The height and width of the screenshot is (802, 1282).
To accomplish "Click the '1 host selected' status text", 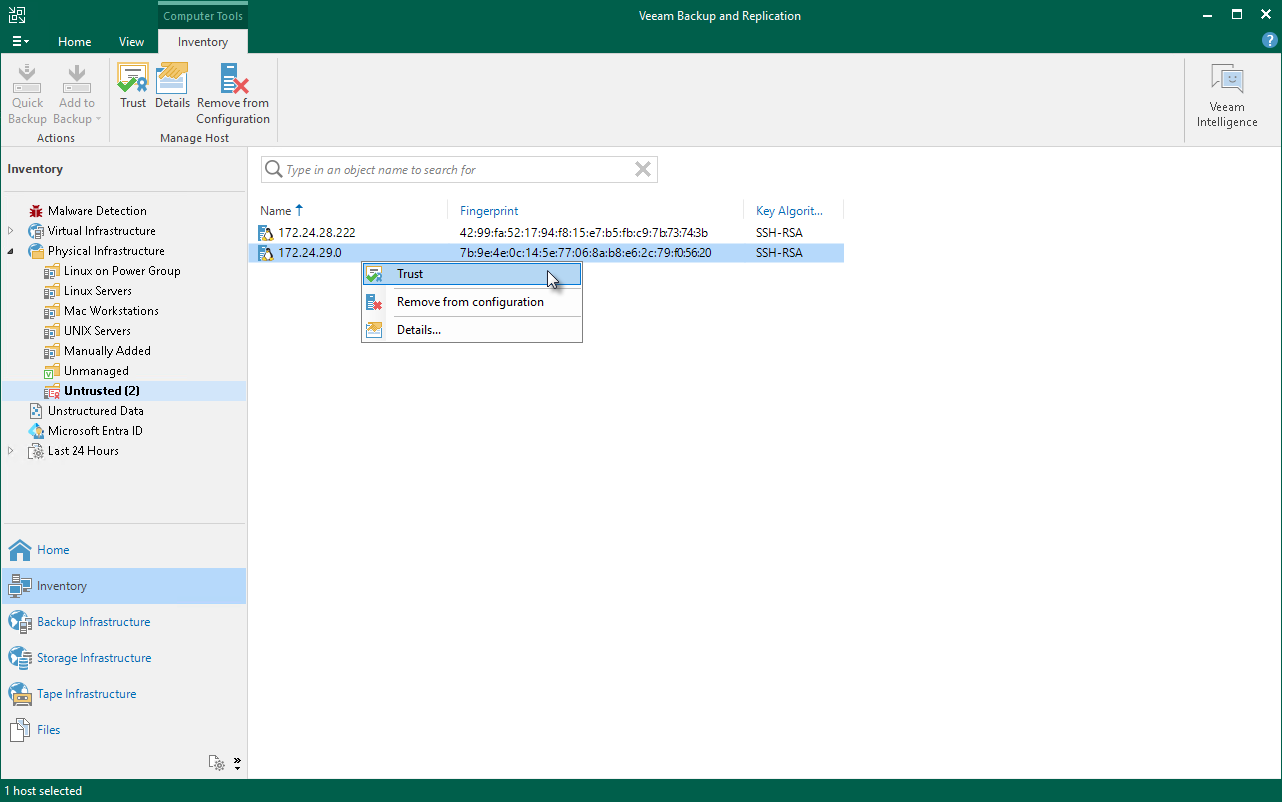I will pyautogui.click(x=43, y=791).
